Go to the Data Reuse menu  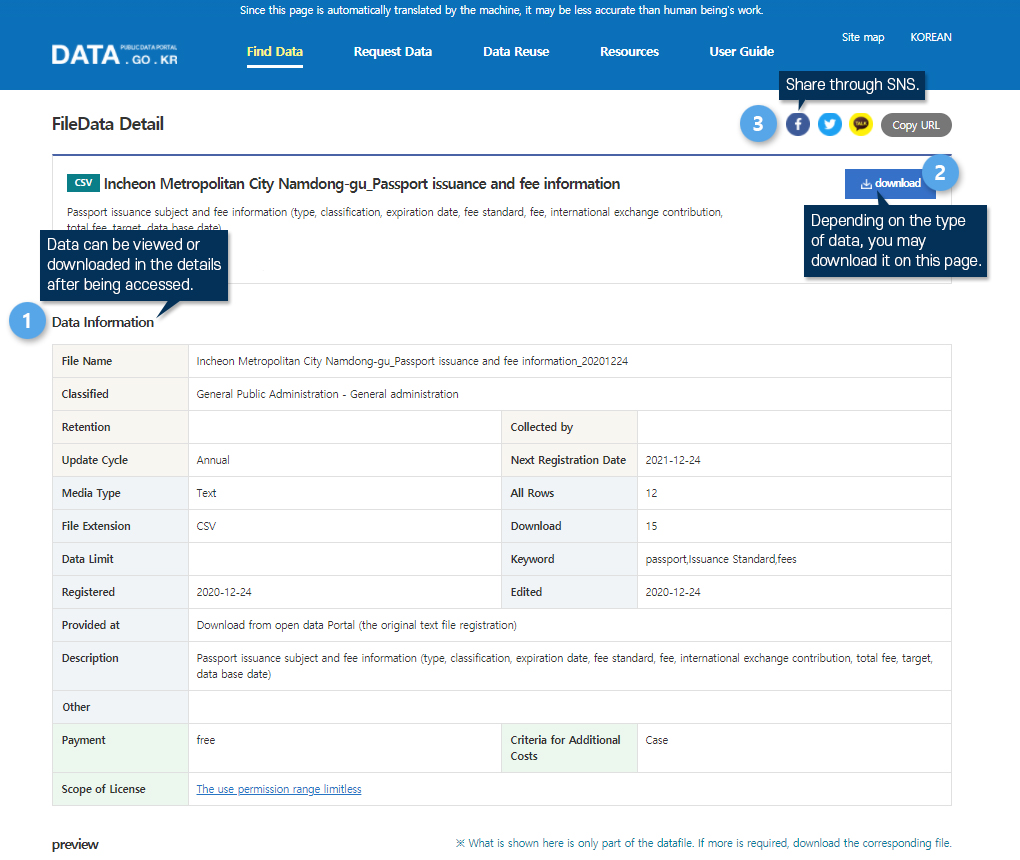[516, 52]
